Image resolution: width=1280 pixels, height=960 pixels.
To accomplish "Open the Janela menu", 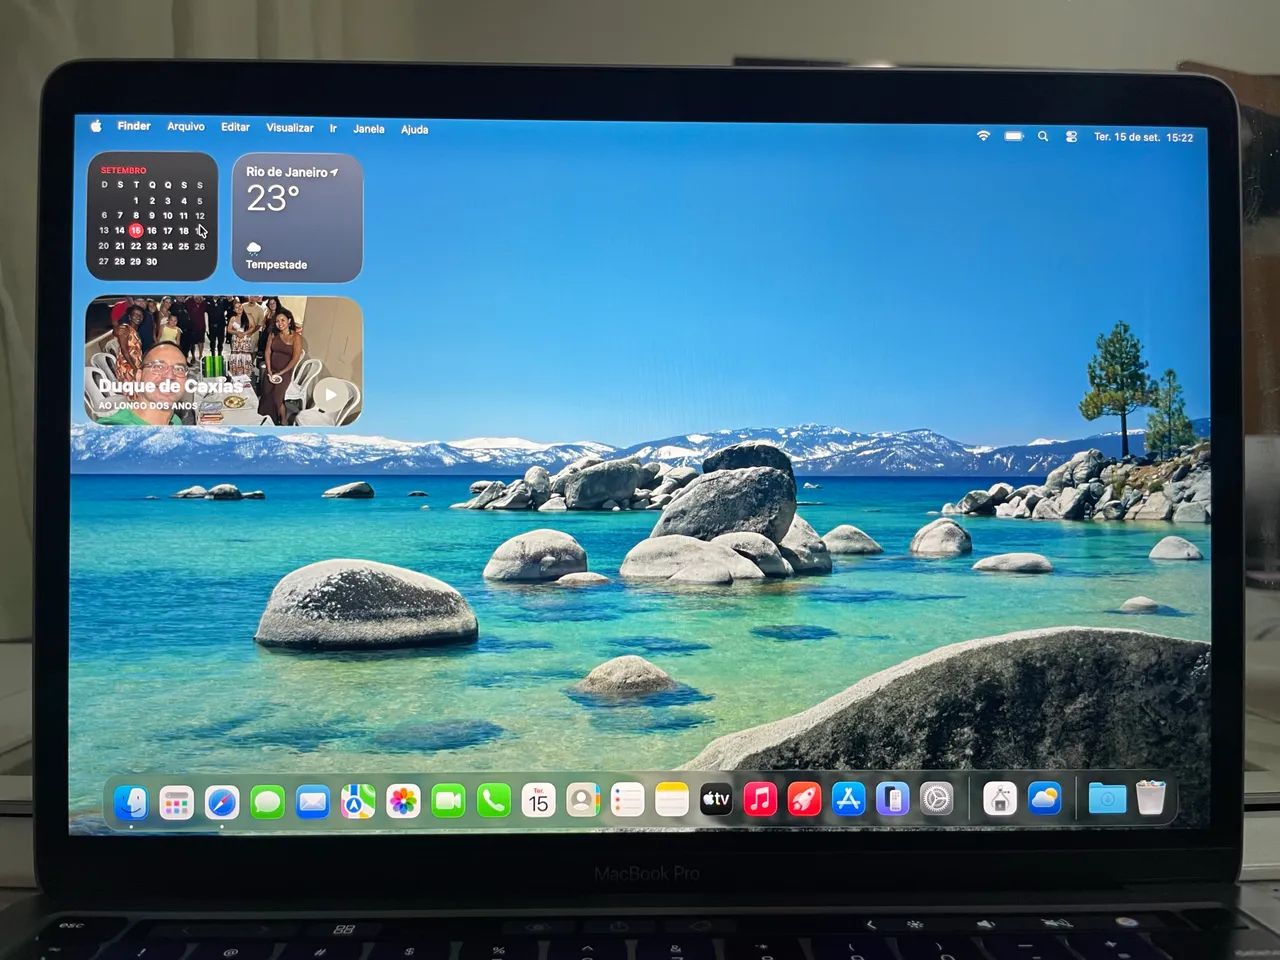I will (x=369, y=129).
